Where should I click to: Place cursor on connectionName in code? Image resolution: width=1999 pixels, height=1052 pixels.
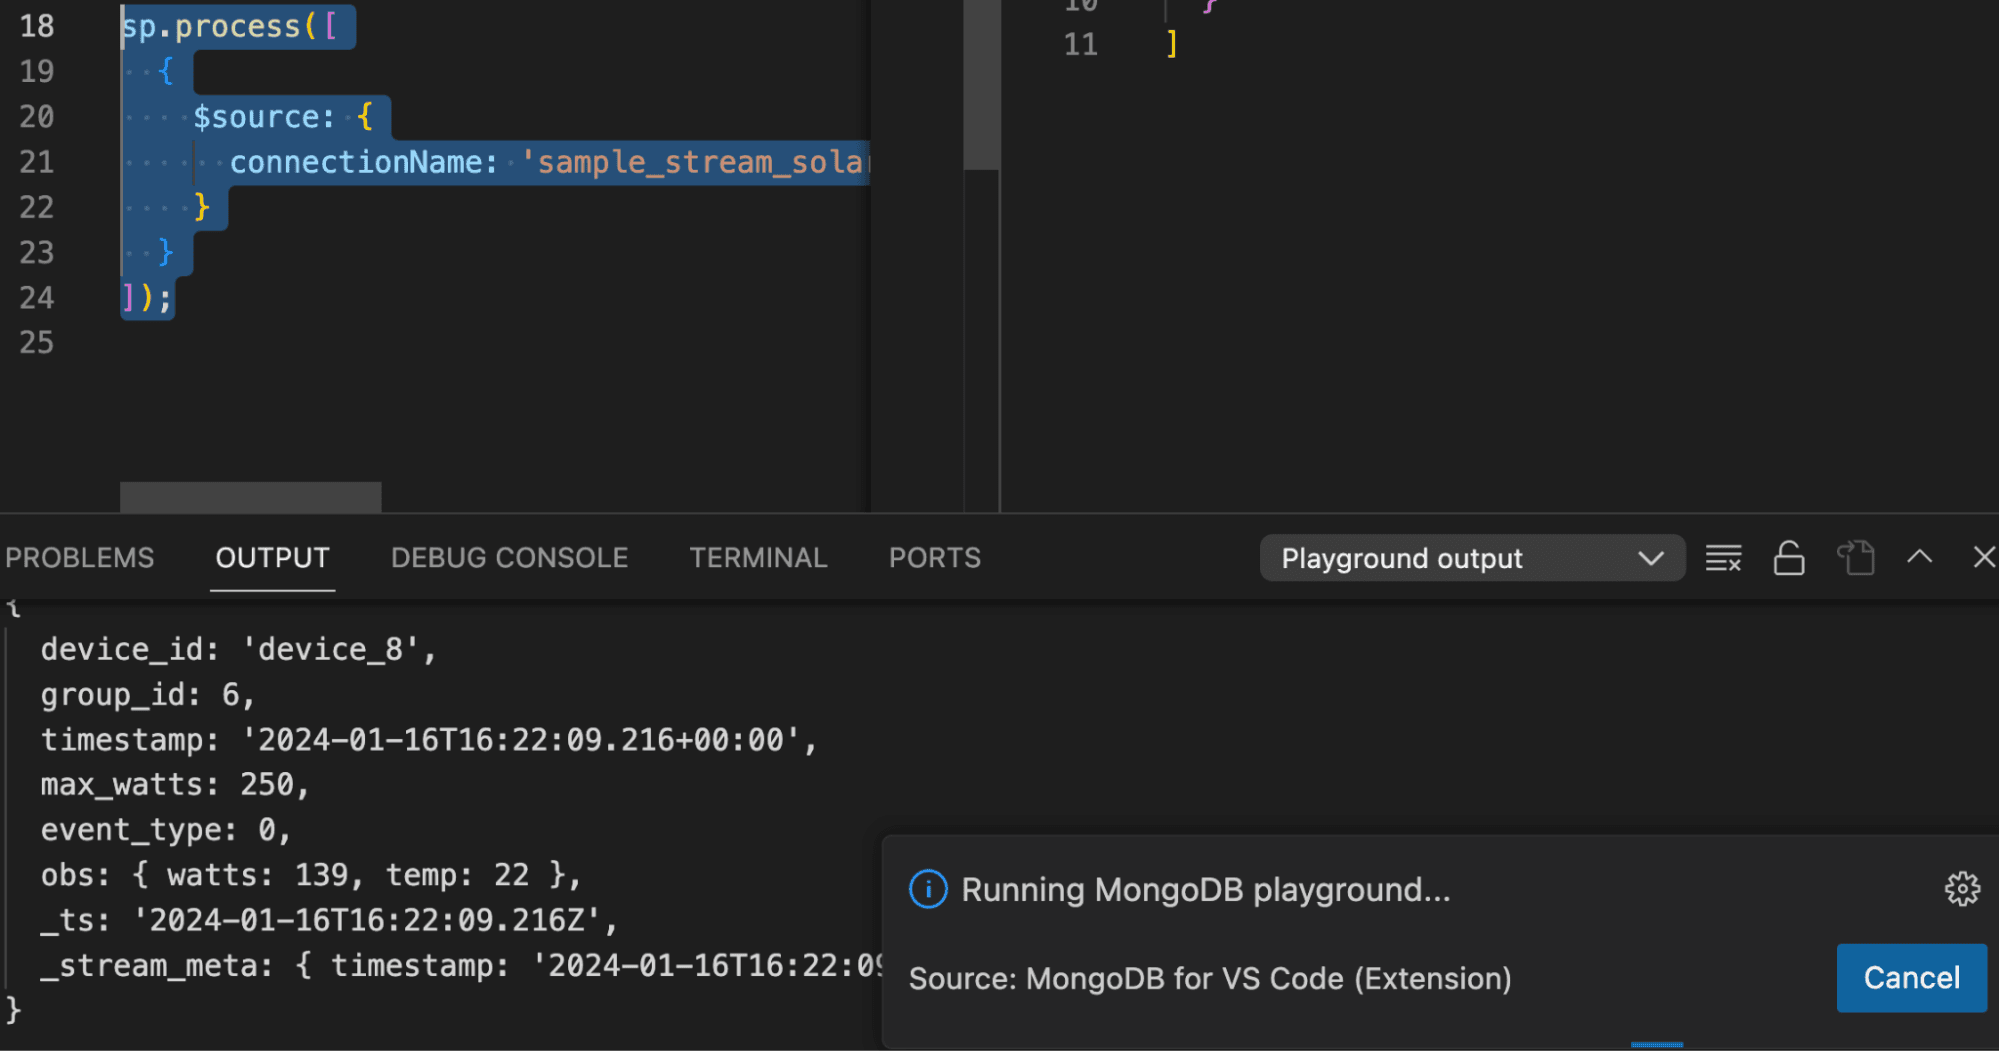tap(356, 162)
